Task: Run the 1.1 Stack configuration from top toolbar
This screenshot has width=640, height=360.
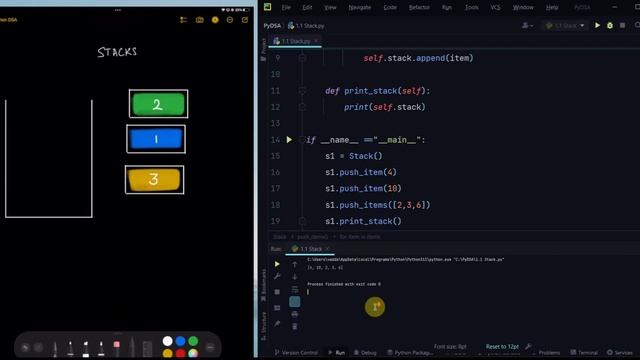Action: tap(597, 25)
